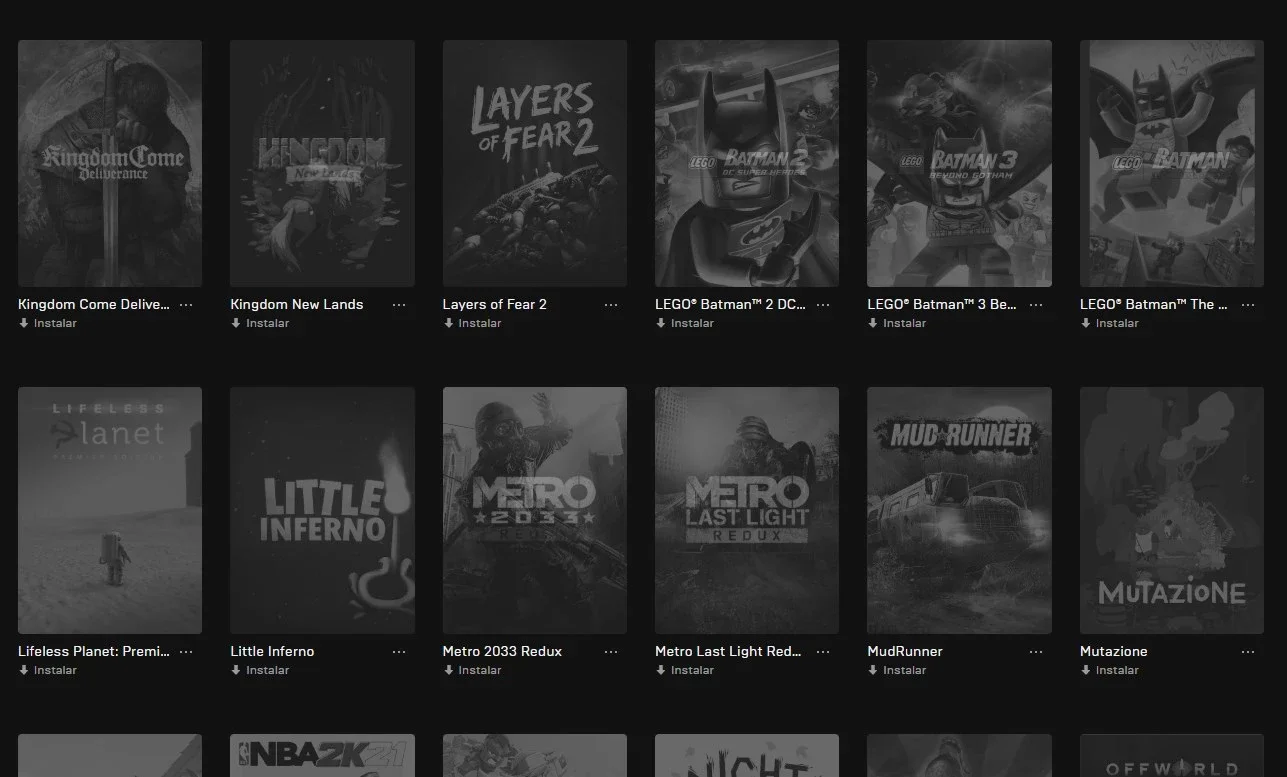This screenshot has width=1287, height=777.
Task: Select the Layers of Fear 2 cover
Action: pyautogui.click(x=535, y=163)
